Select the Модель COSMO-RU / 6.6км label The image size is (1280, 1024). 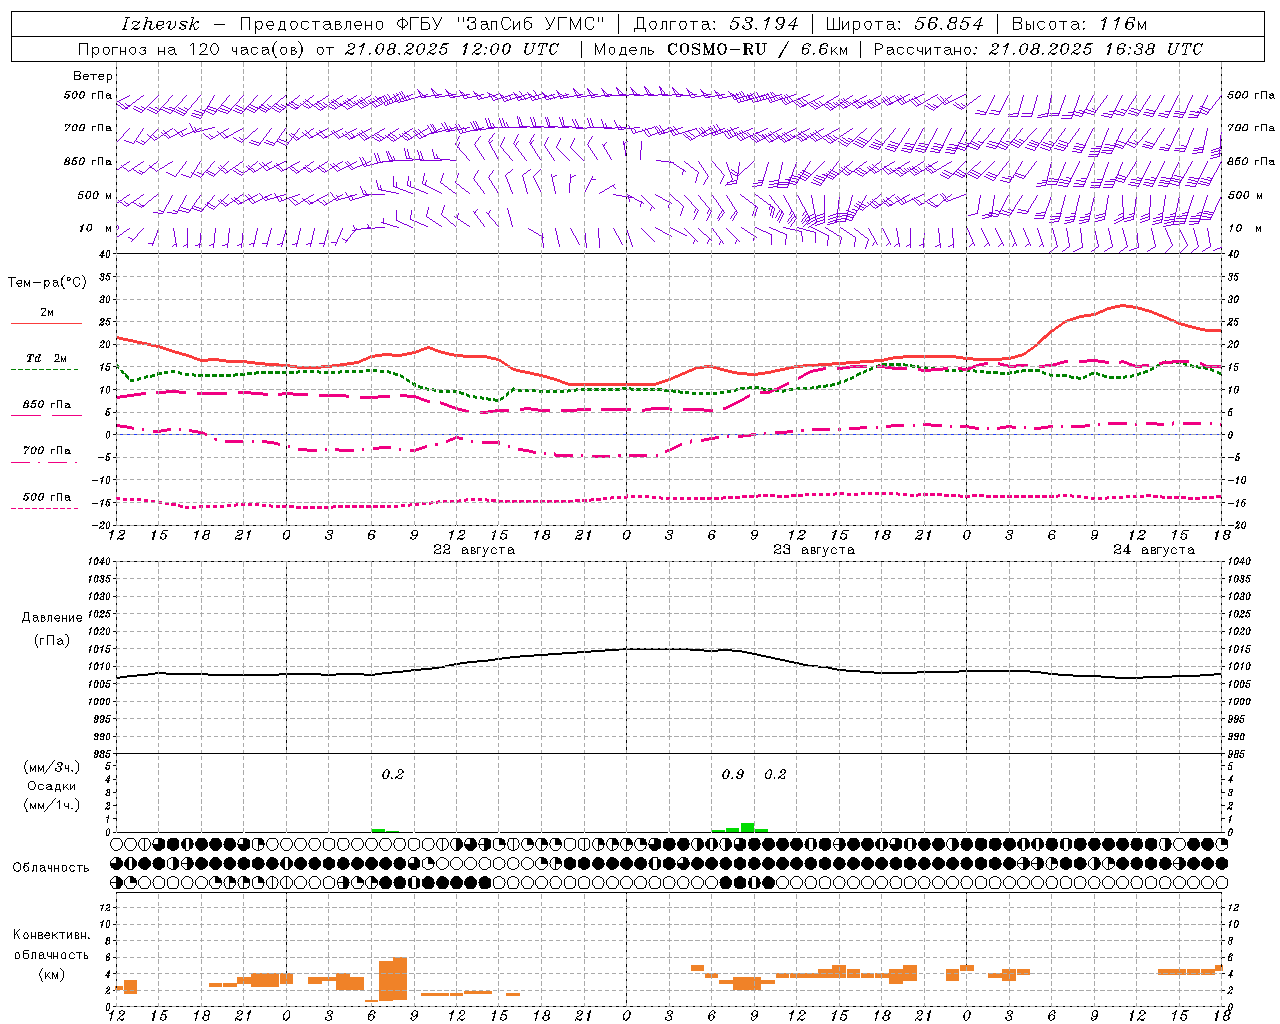pos(719,49)
